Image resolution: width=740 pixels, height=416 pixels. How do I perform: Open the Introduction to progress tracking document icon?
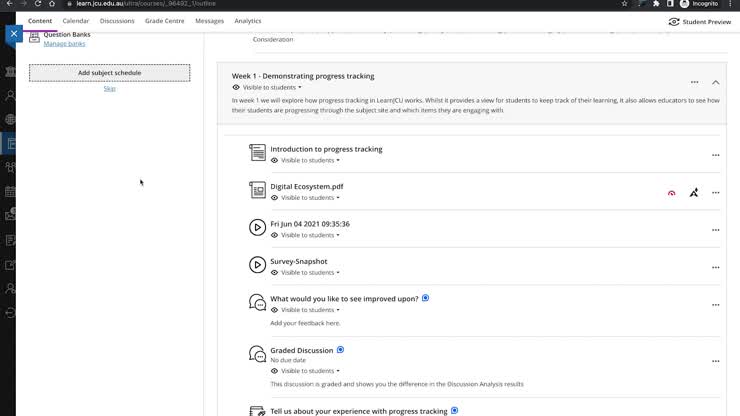click(x=257, y=153)
